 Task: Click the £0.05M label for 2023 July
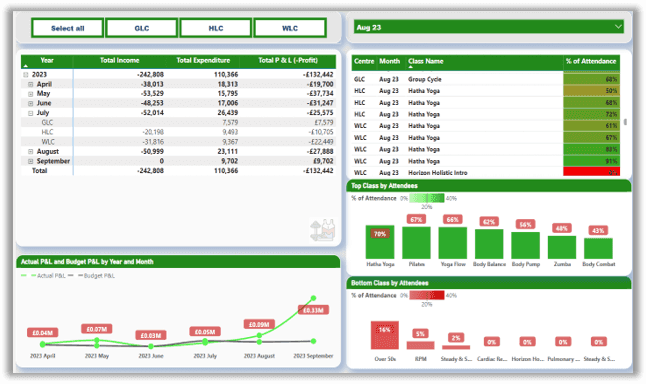pos(205,332)
